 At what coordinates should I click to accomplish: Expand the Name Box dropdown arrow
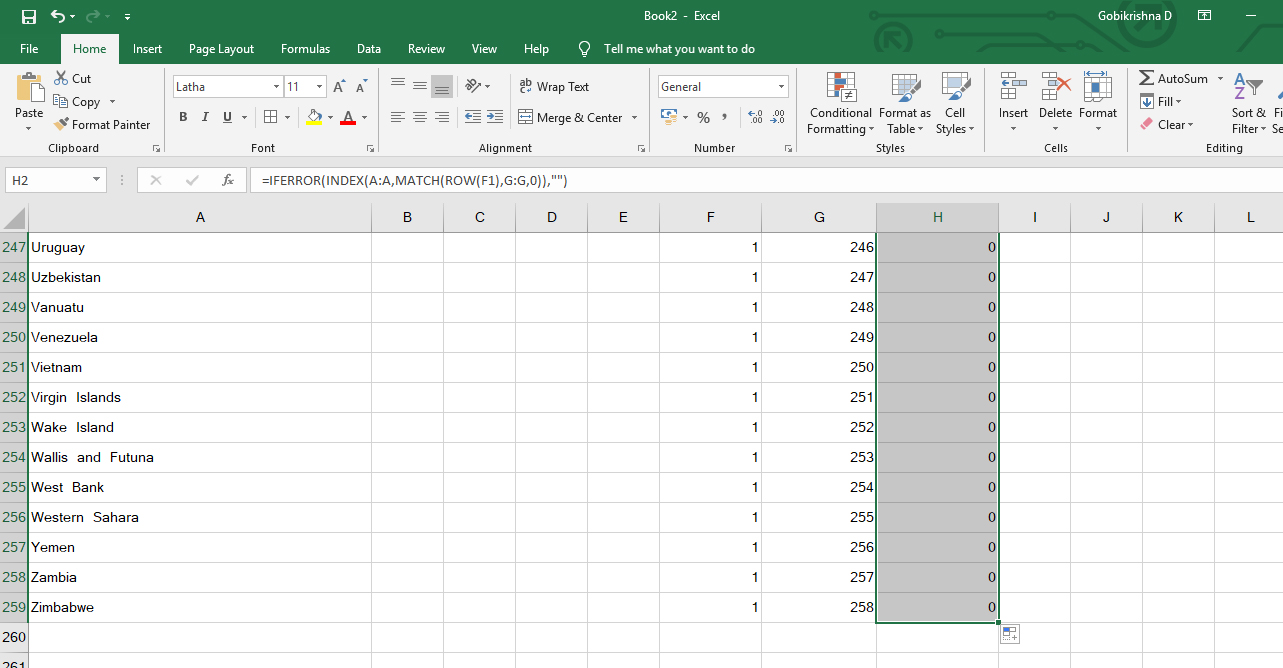(97, 181)
